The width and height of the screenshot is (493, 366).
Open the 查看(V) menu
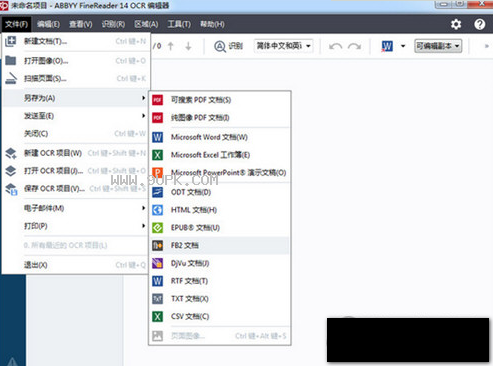click(x=81, y=24)
